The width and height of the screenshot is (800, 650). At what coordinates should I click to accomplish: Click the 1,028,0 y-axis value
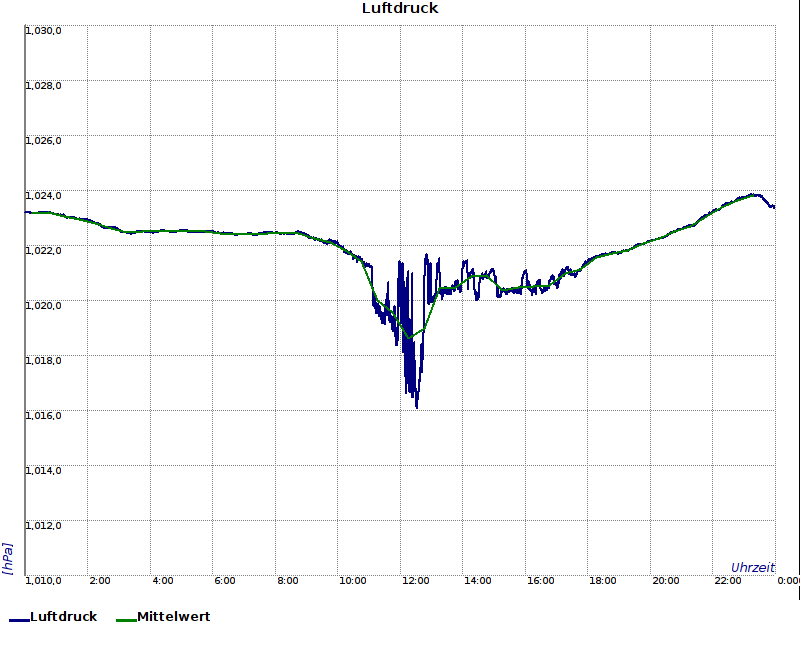click(x=43, y=86)
